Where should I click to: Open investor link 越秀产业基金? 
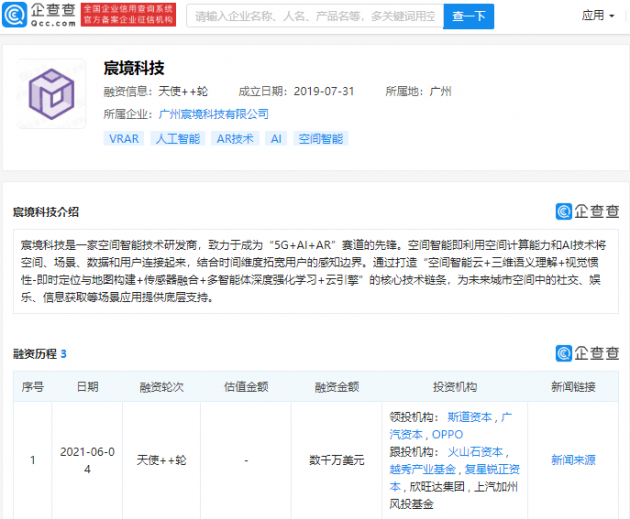coord(423,469)
